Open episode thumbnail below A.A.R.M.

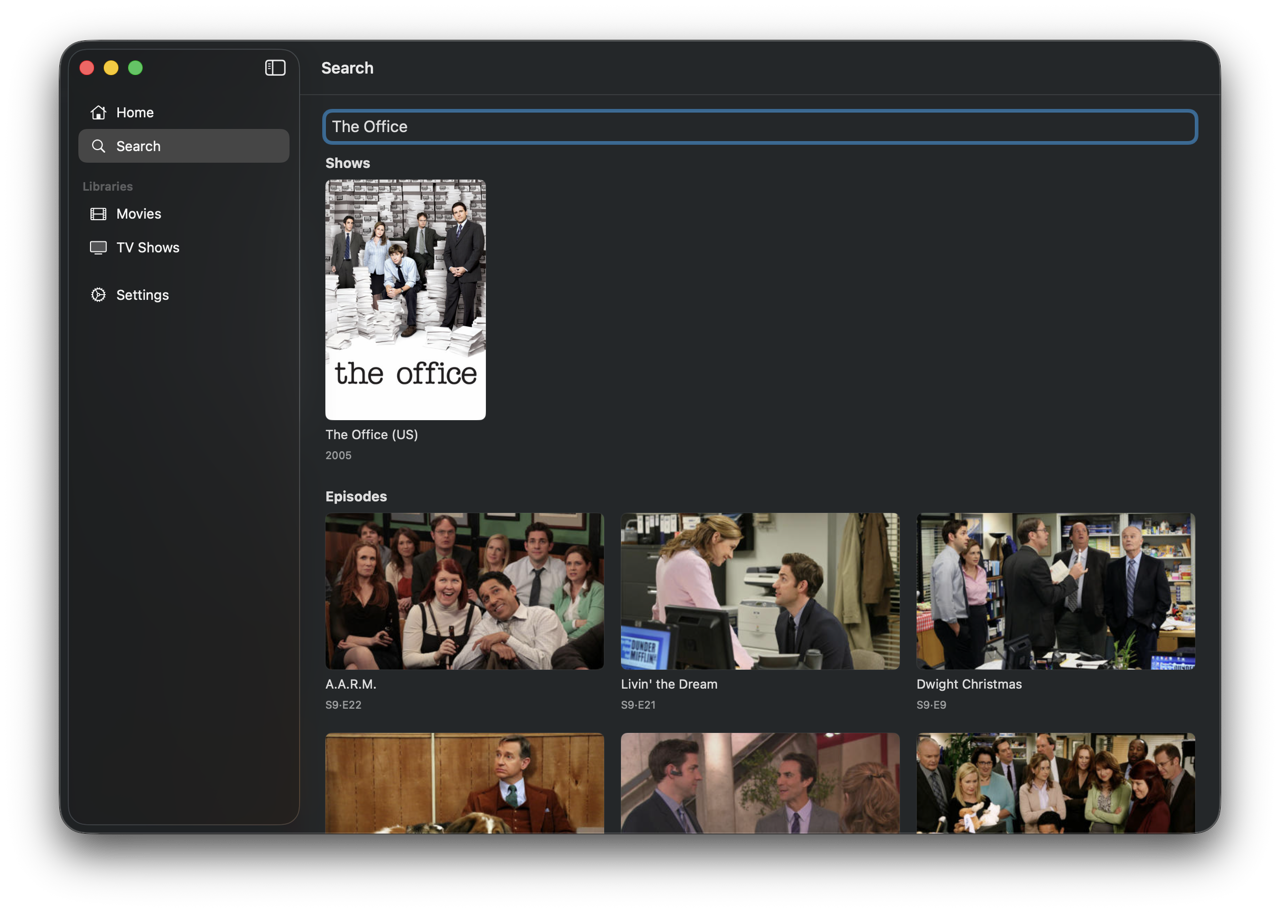click(464, 783)
